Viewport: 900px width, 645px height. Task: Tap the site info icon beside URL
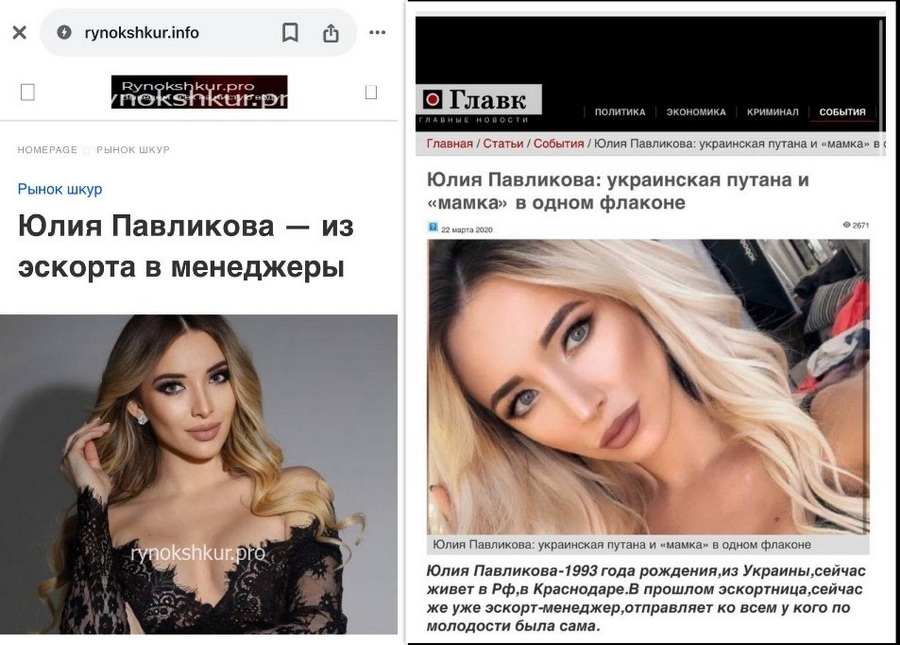[x=64, y=32]
